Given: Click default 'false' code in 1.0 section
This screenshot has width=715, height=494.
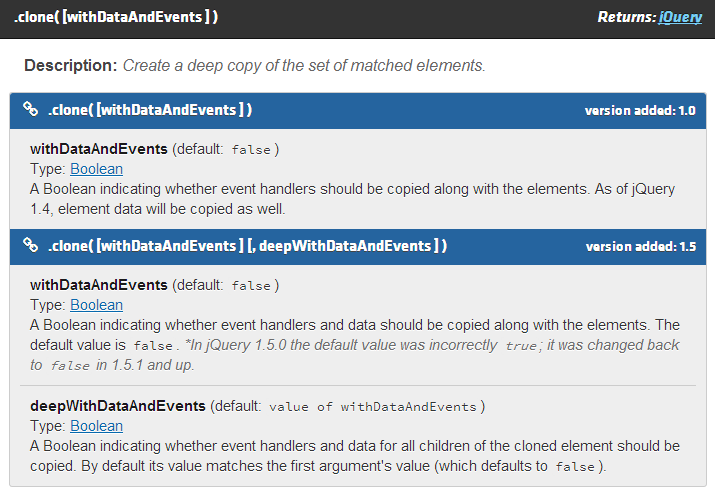Looking at the screenshot, I should tap(251, 150).
